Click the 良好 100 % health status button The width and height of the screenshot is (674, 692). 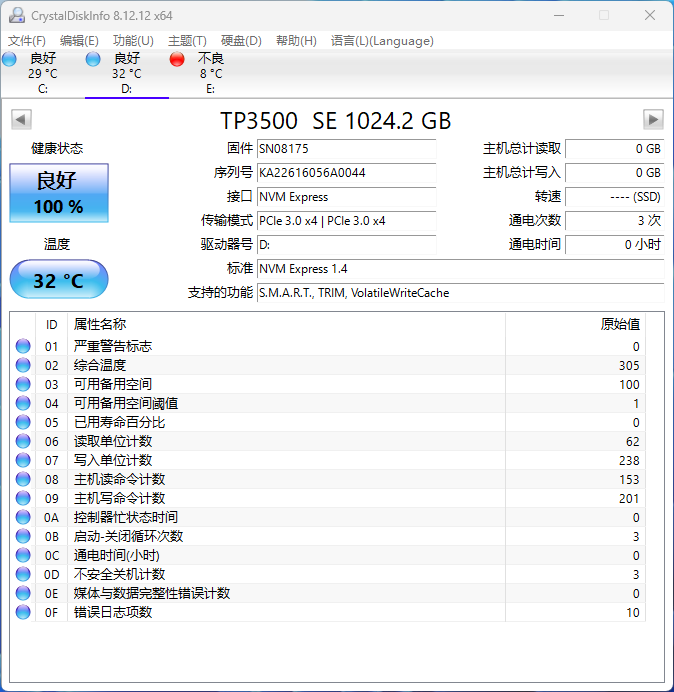click(59, 193)
